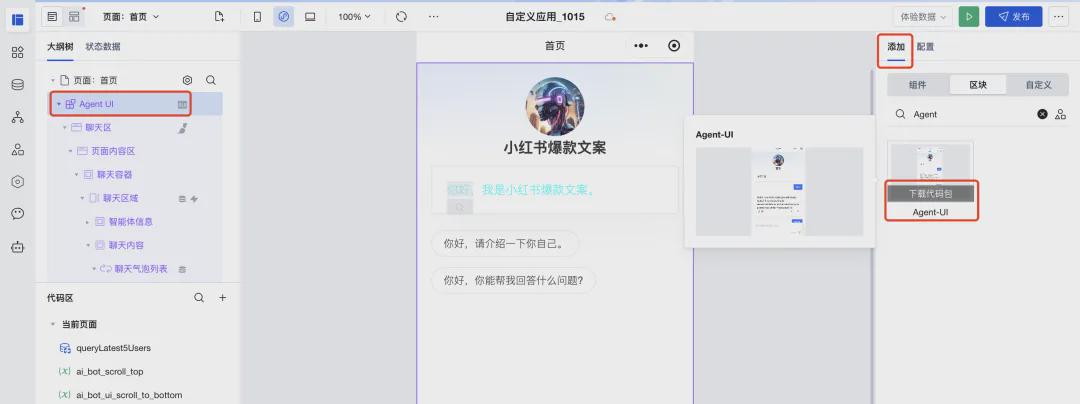Collapse the Agent UI node arrow
The image size is (1080, 404).
(59, 104)
